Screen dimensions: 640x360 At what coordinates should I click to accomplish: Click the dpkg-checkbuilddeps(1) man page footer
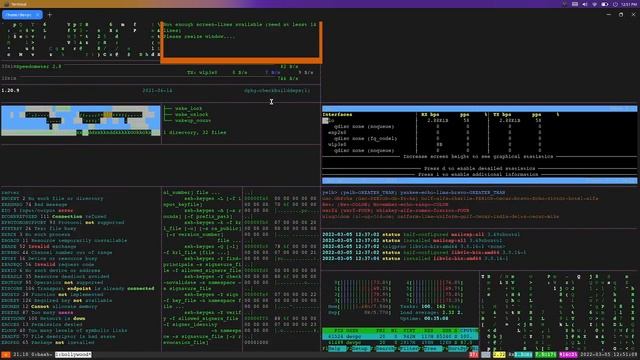click(x=277, y=91)
